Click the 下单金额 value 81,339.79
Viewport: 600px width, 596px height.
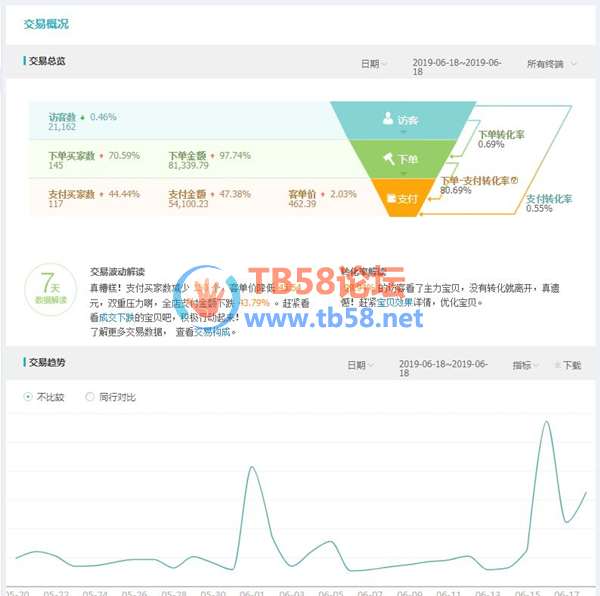click(188, 165)
